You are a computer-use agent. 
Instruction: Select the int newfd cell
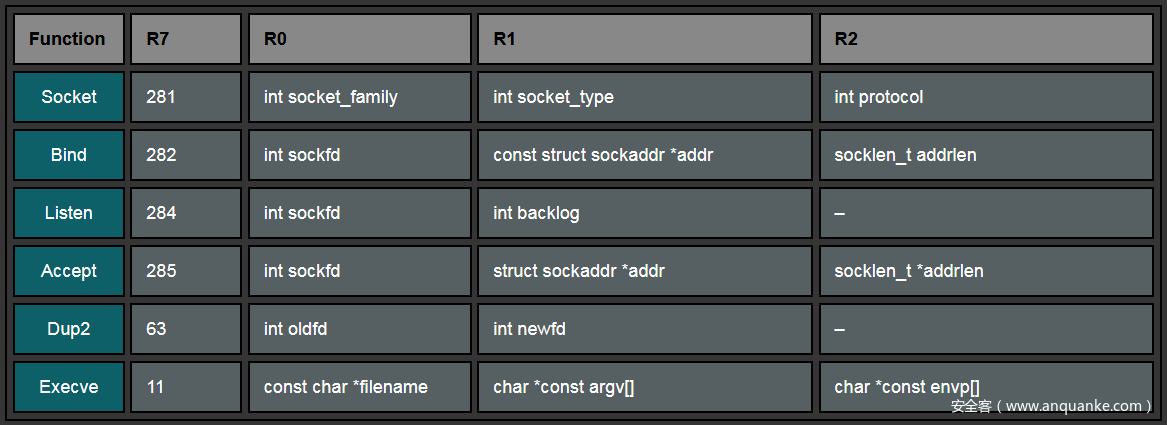pos(645,329)
